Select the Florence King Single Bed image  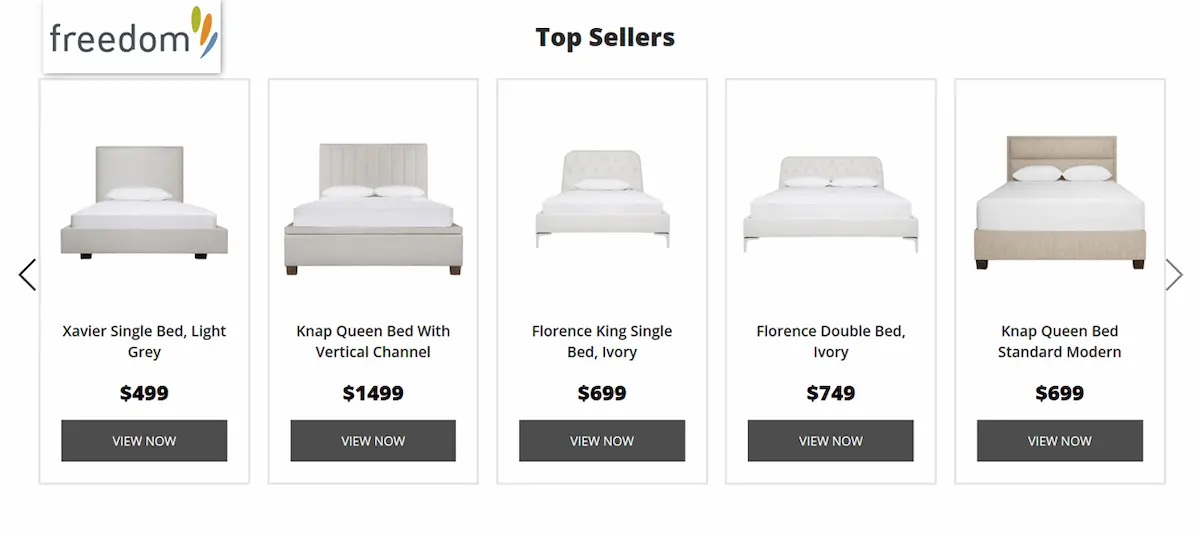602,199
